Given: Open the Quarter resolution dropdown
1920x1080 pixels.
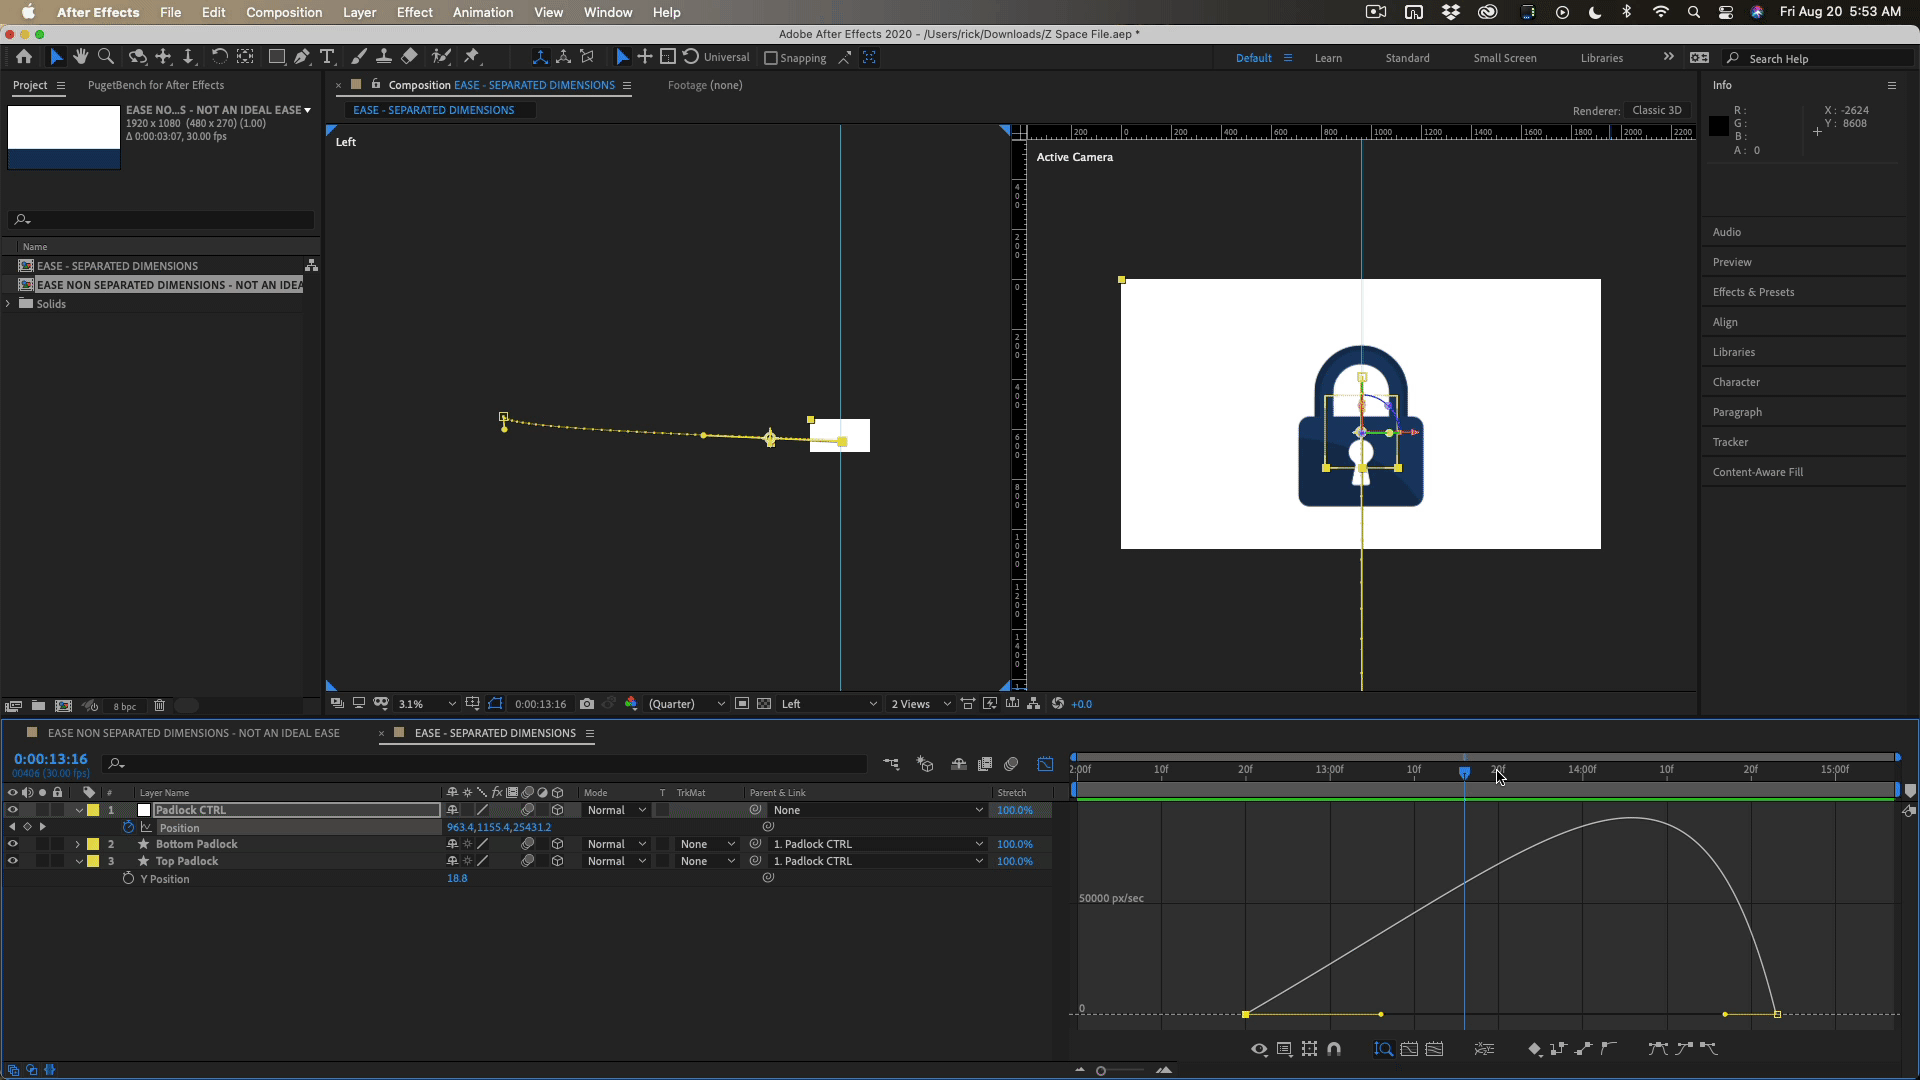Looking at the screenshot, I should pyautogui.click(x=686, y=704).
